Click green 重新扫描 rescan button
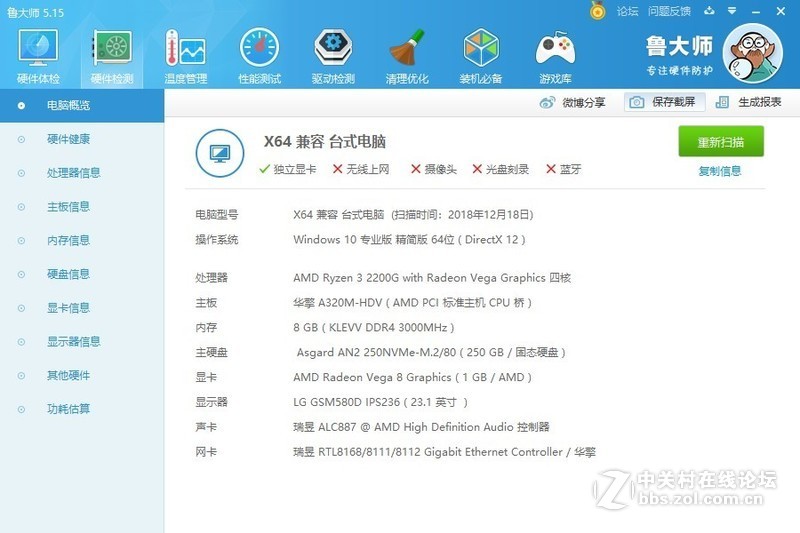 (721, 141)
